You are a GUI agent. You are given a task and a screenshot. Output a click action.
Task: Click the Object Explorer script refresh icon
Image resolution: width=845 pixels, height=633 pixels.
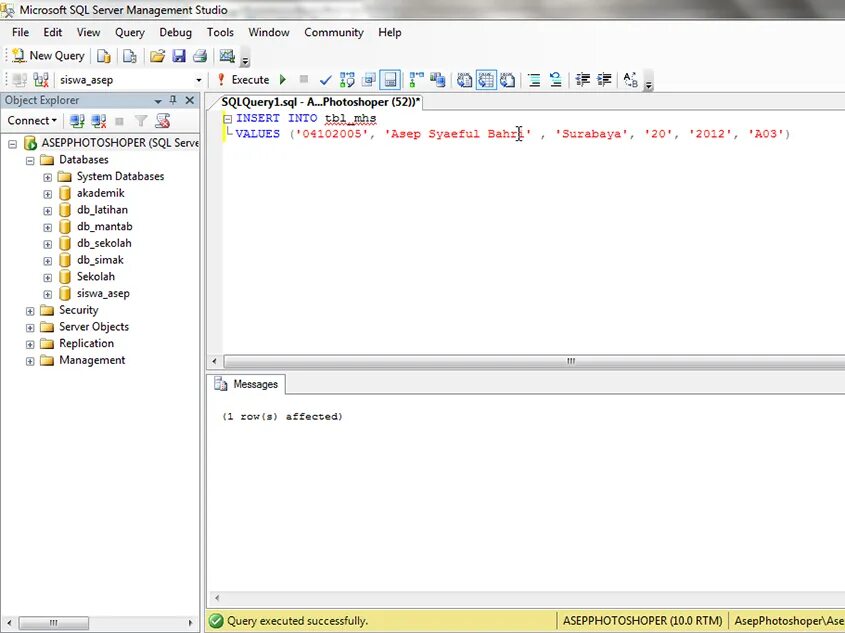(163, 121)
